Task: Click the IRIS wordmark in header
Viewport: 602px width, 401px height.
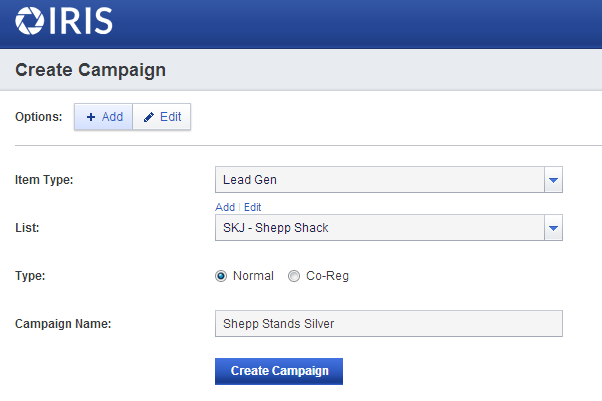Action: pos(81,21)
